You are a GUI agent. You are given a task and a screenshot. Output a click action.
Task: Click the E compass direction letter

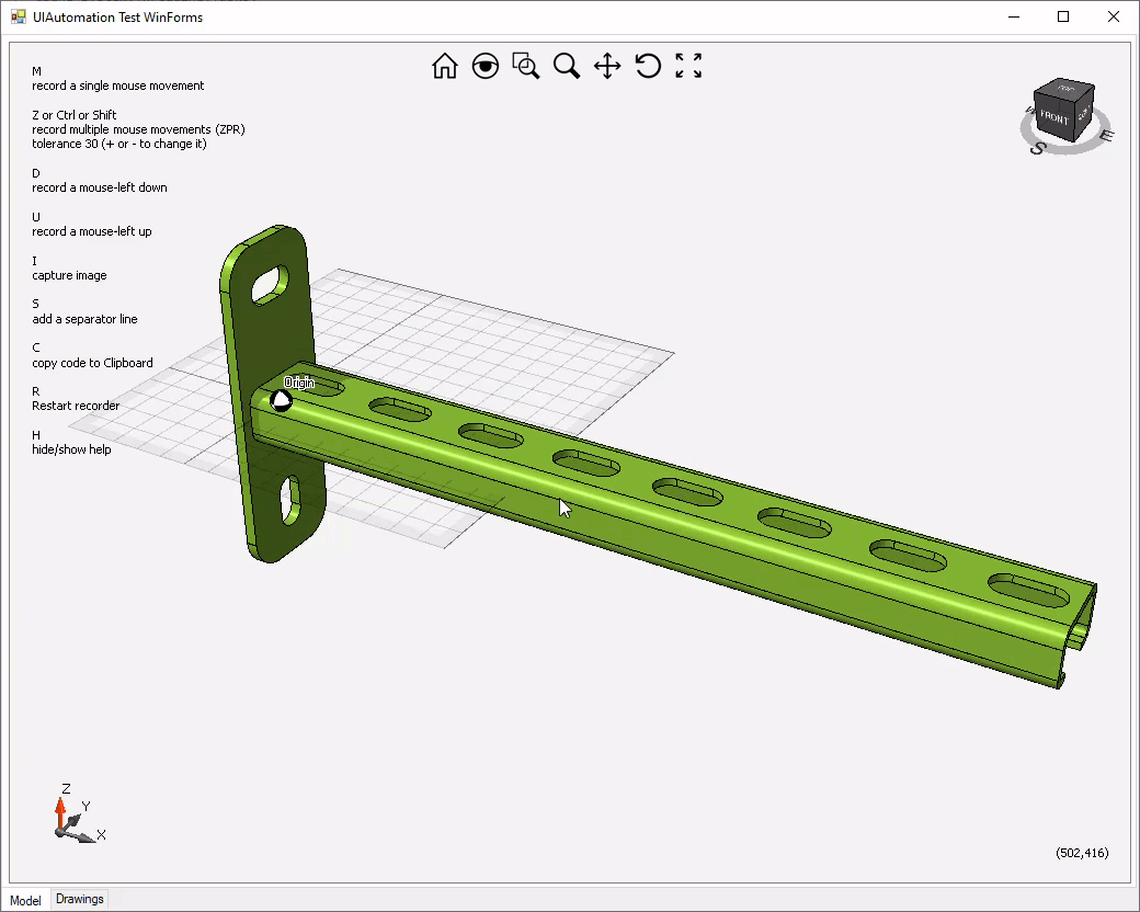(1105, 135)
